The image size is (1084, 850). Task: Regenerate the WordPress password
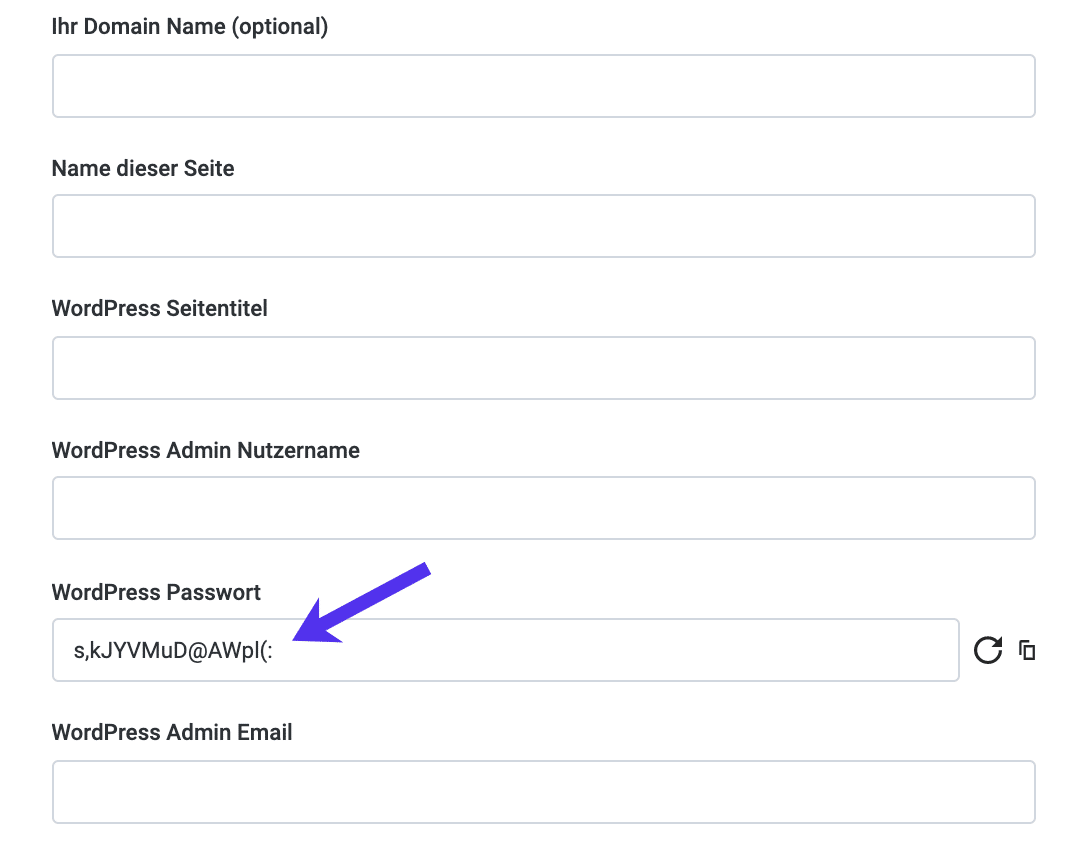coord(988,651)
